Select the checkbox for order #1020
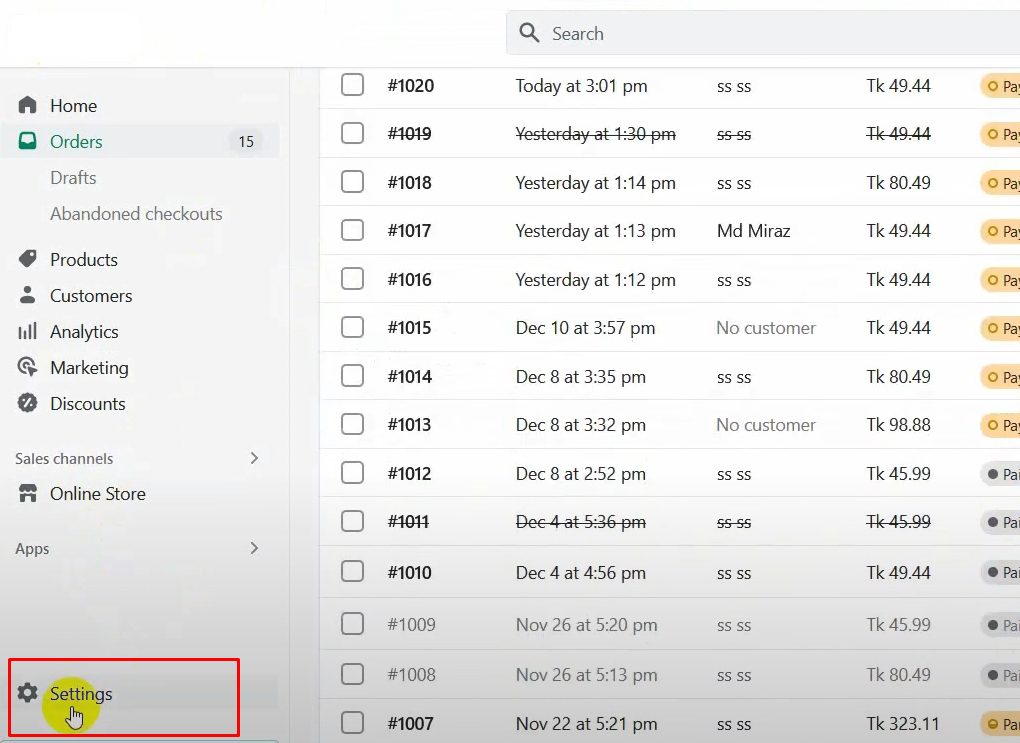 point(352,85)
